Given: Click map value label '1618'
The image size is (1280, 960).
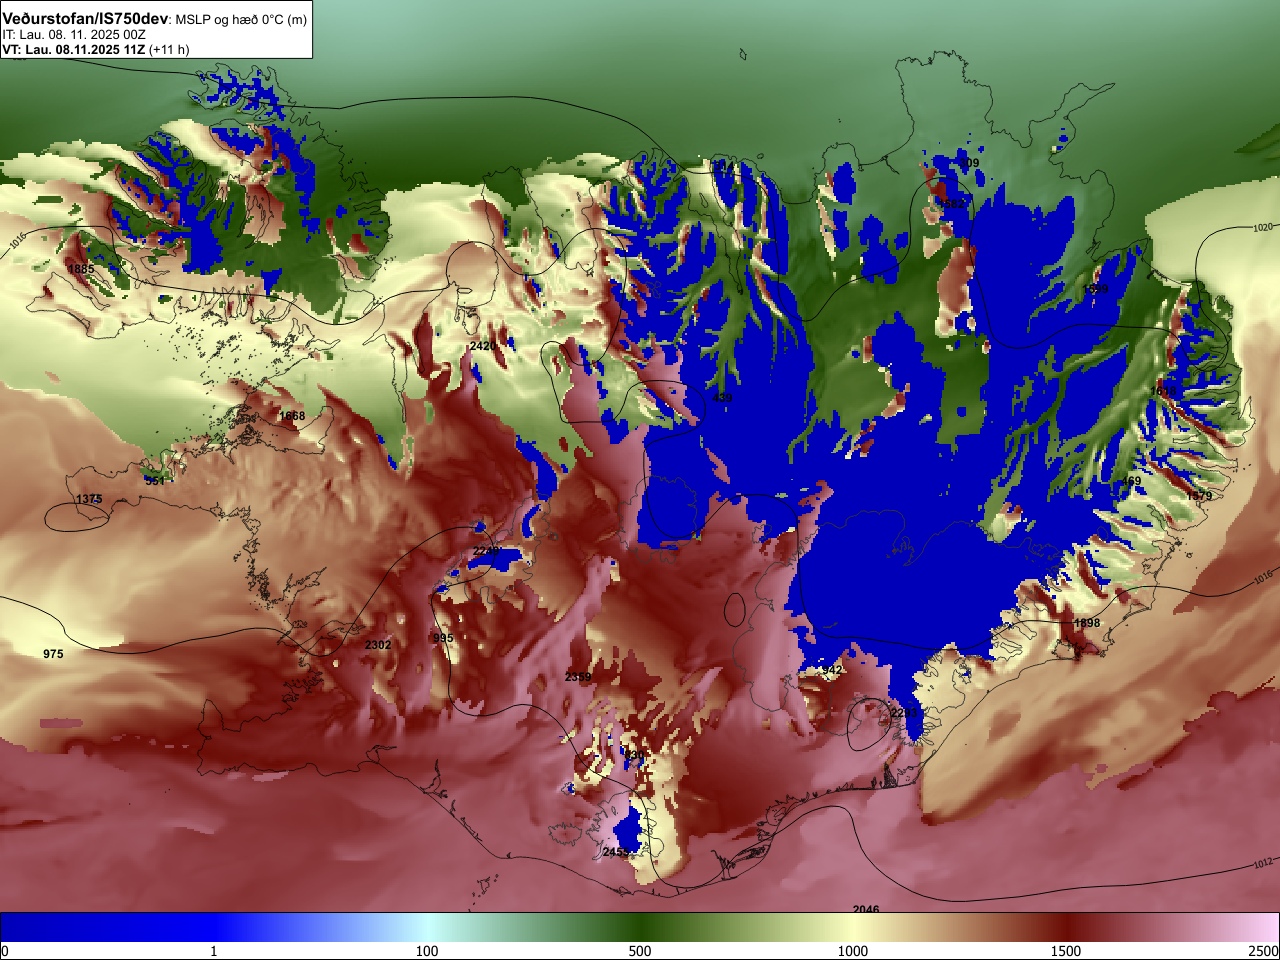Looking at the screenshot, I should point(1165,391).
